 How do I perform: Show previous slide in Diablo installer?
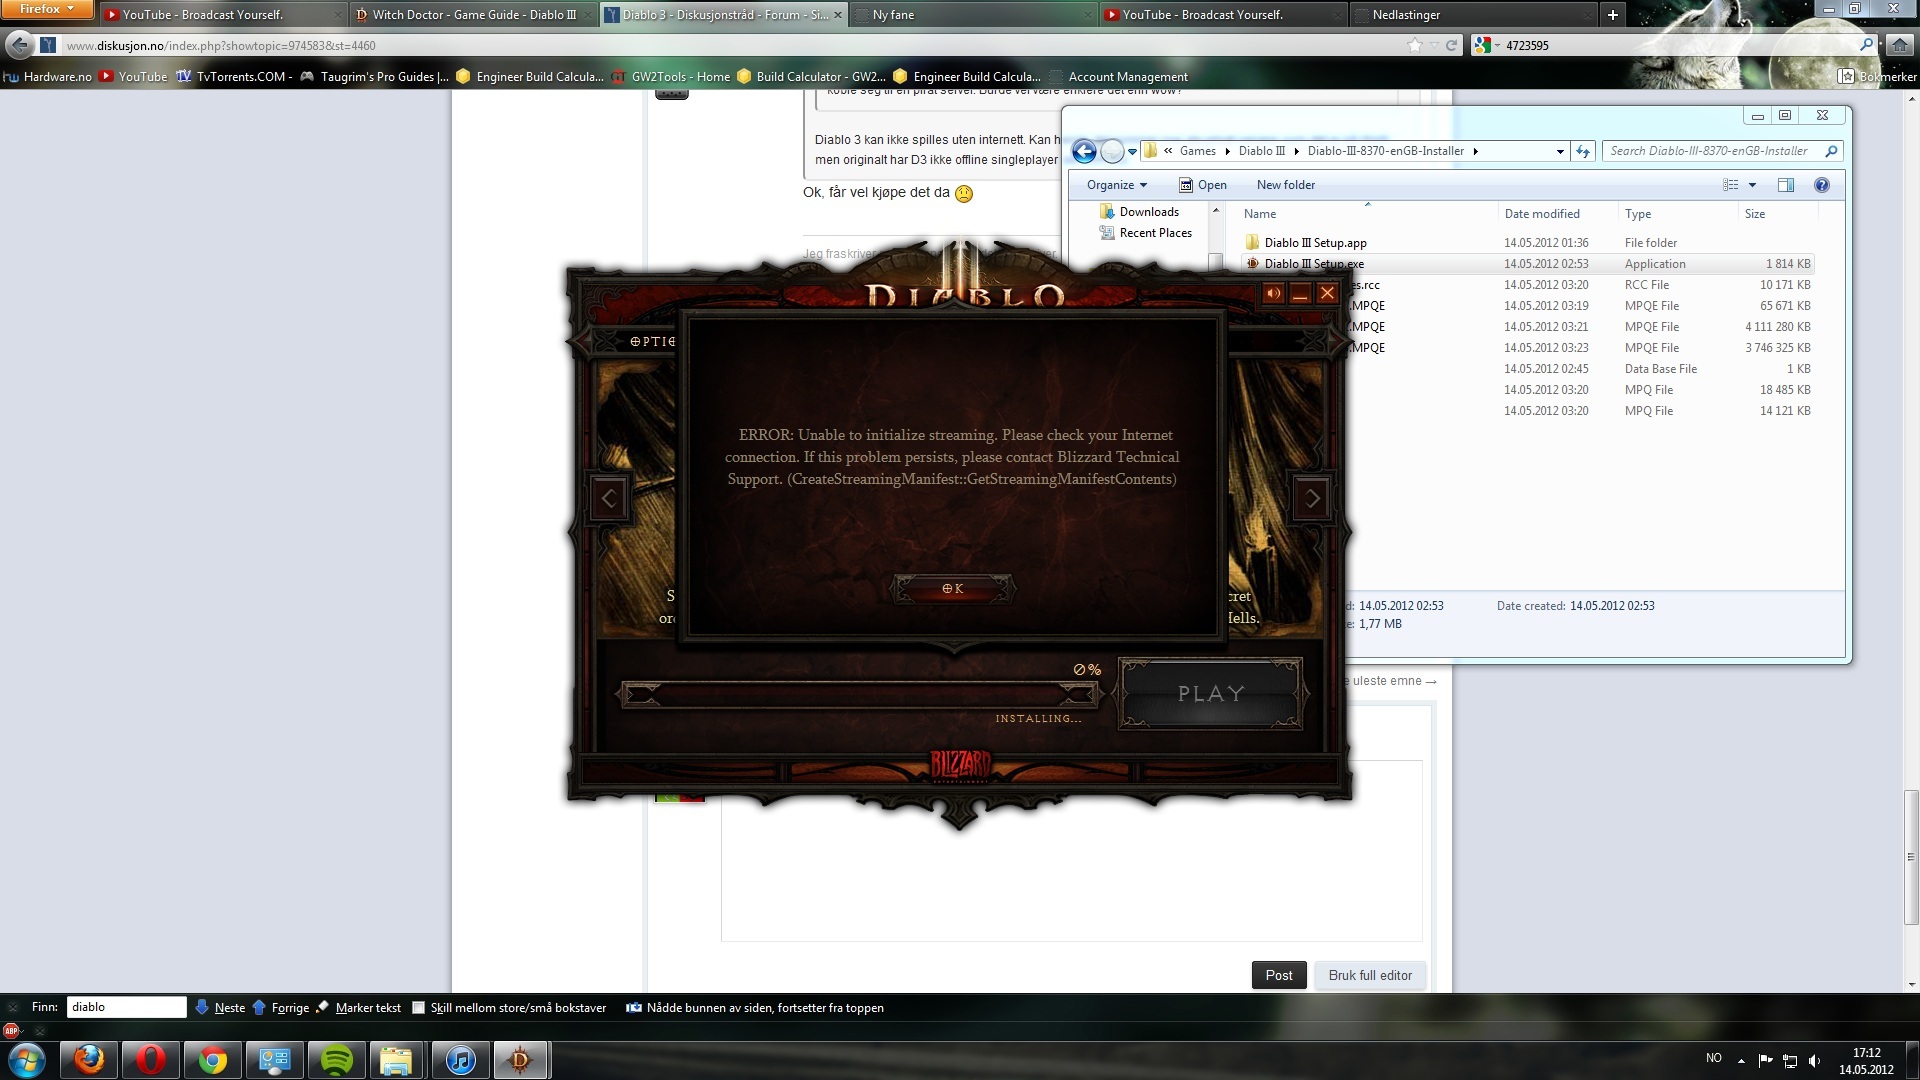(609, 498)
